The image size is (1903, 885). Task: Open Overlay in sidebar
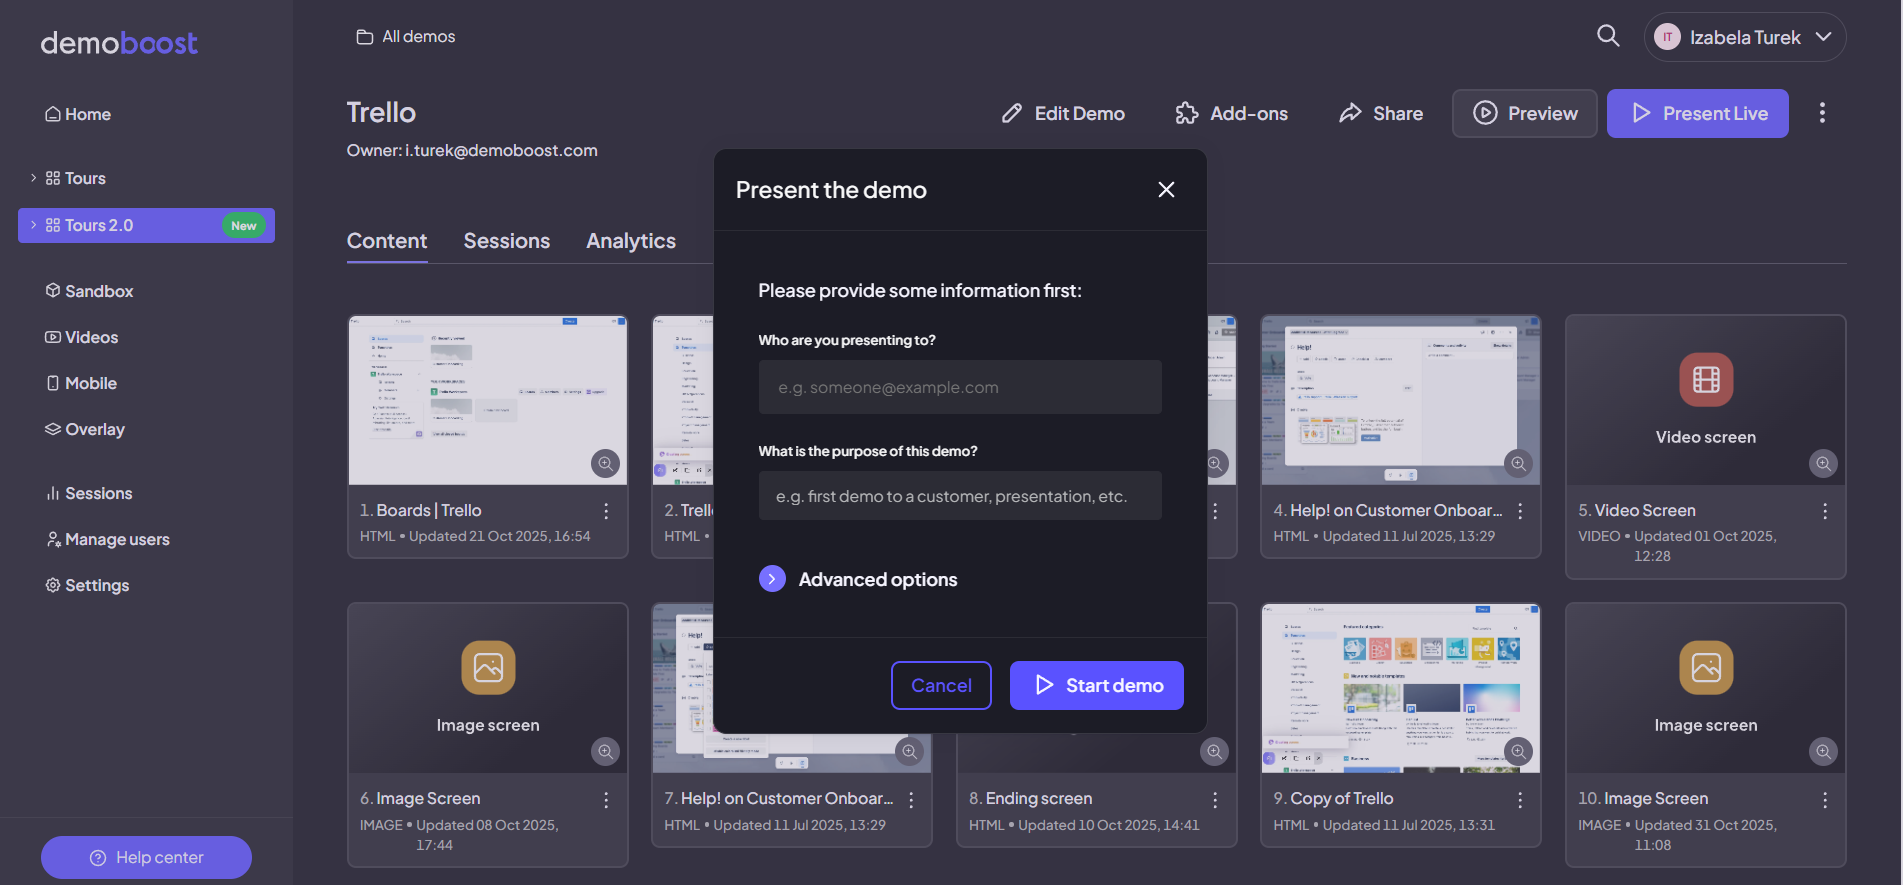85,429
